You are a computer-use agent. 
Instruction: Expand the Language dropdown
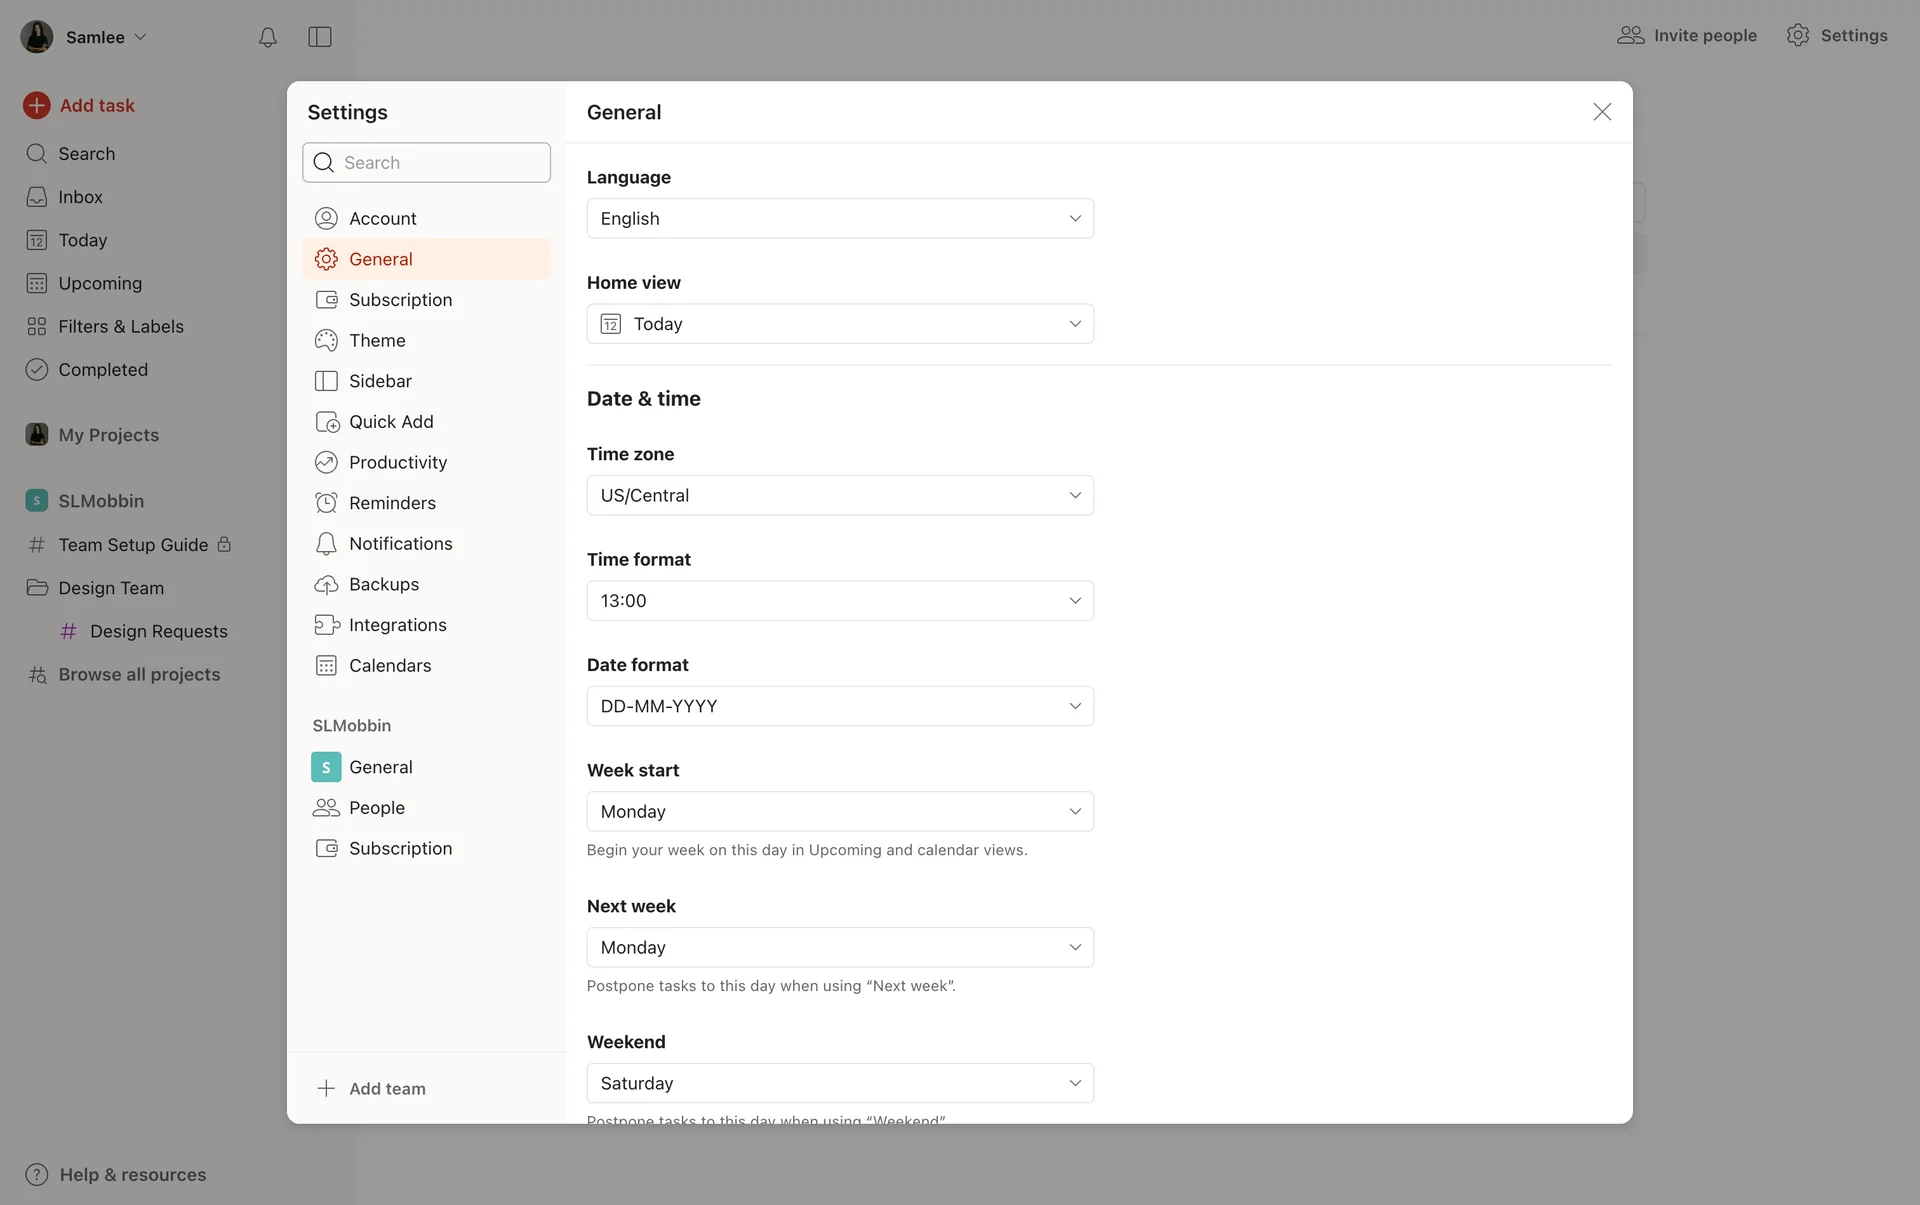(839, 219)
